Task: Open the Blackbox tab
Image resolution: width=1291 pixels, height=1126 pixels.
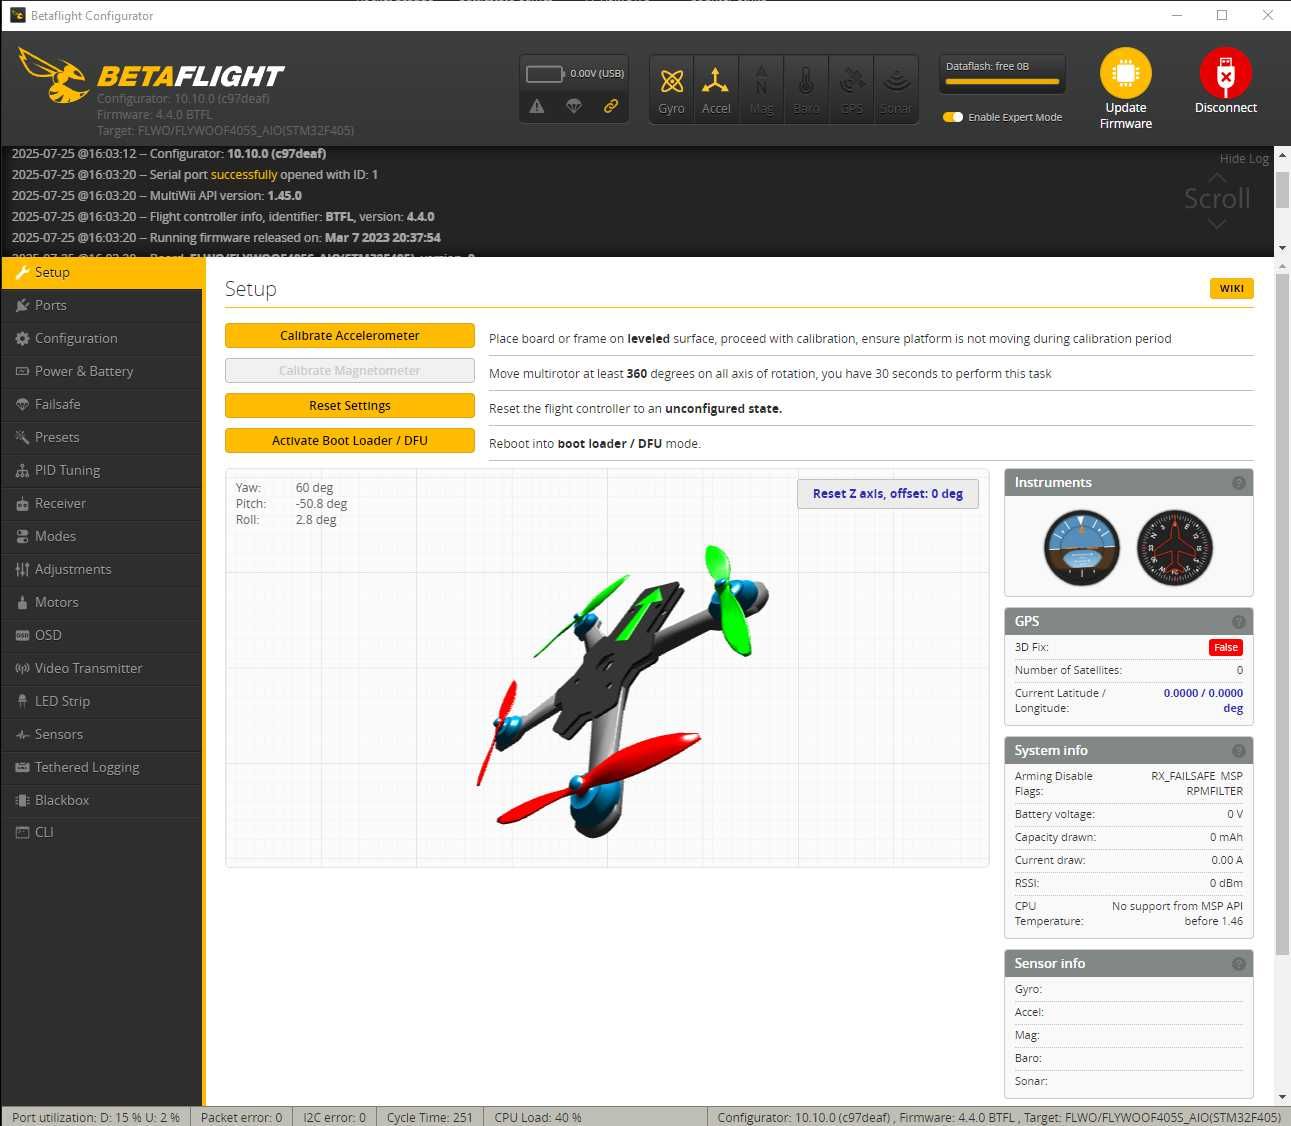Action: 102,800
